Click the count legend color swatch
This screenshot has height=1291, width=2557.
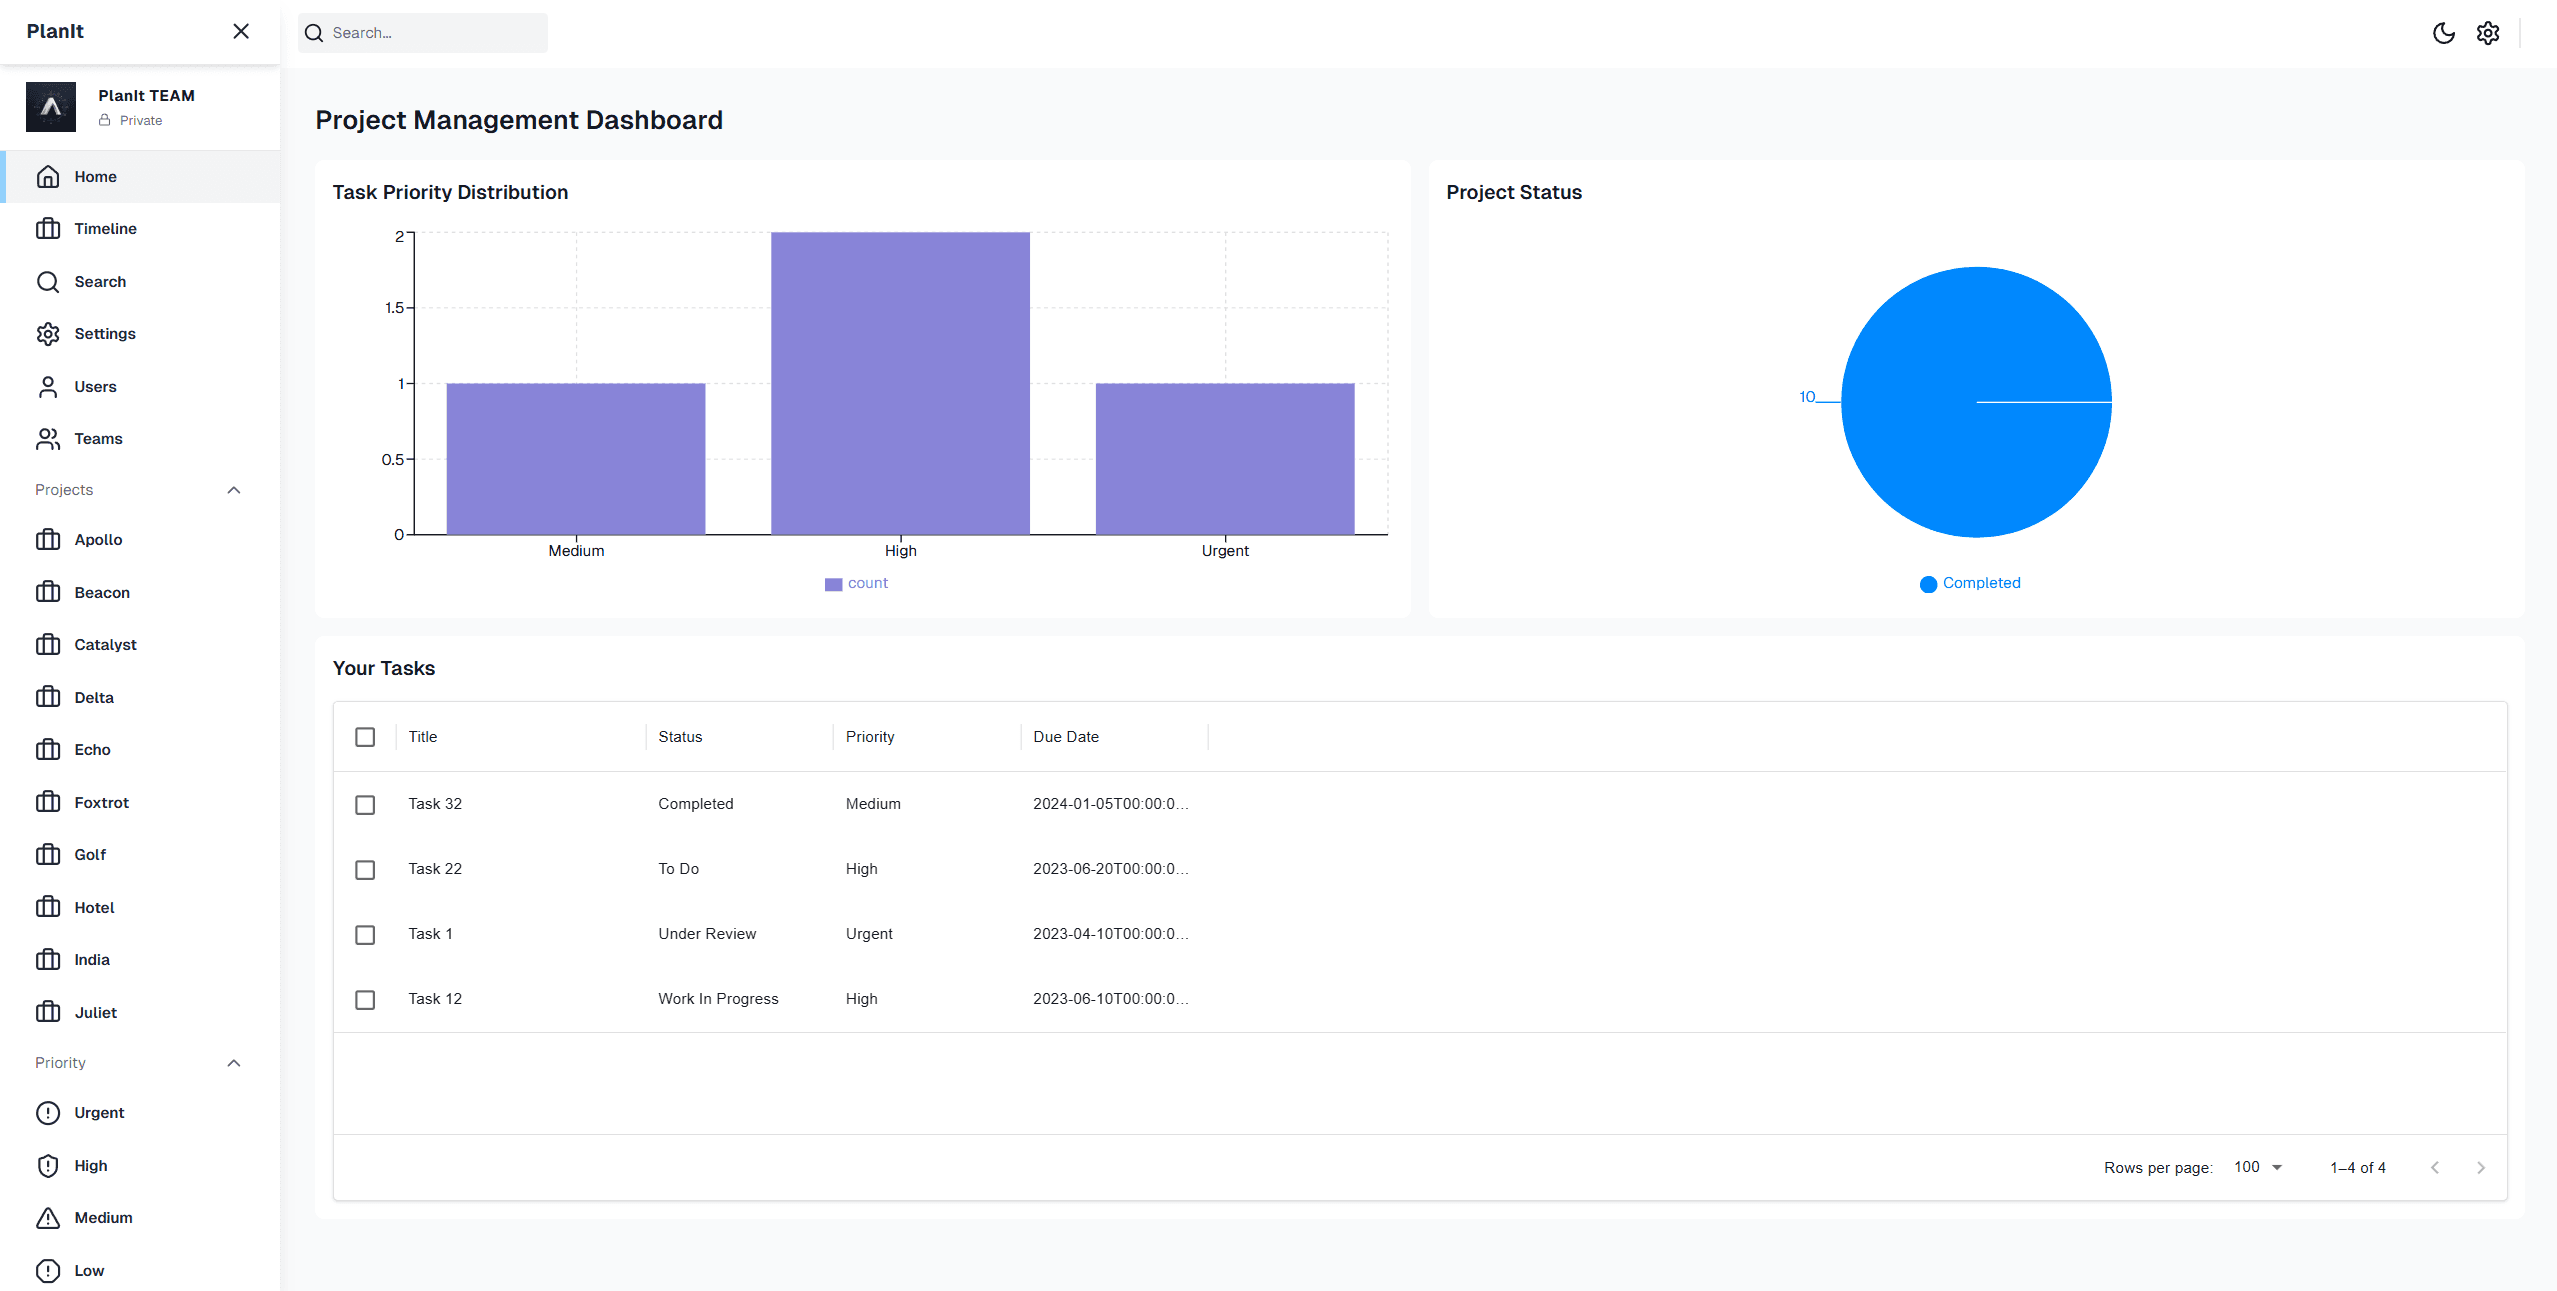pos(833,584)
